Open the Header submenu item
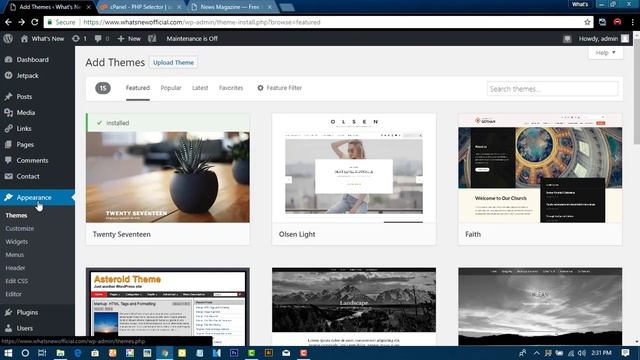 click(16, 268)
